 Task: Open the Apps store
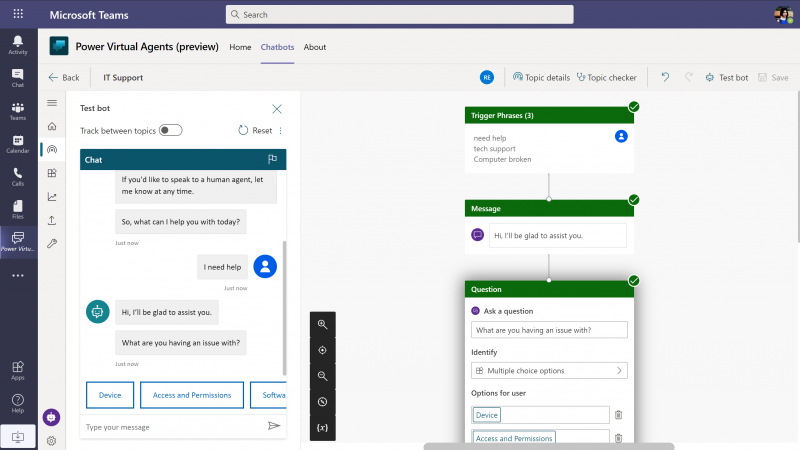pos(18,370)
